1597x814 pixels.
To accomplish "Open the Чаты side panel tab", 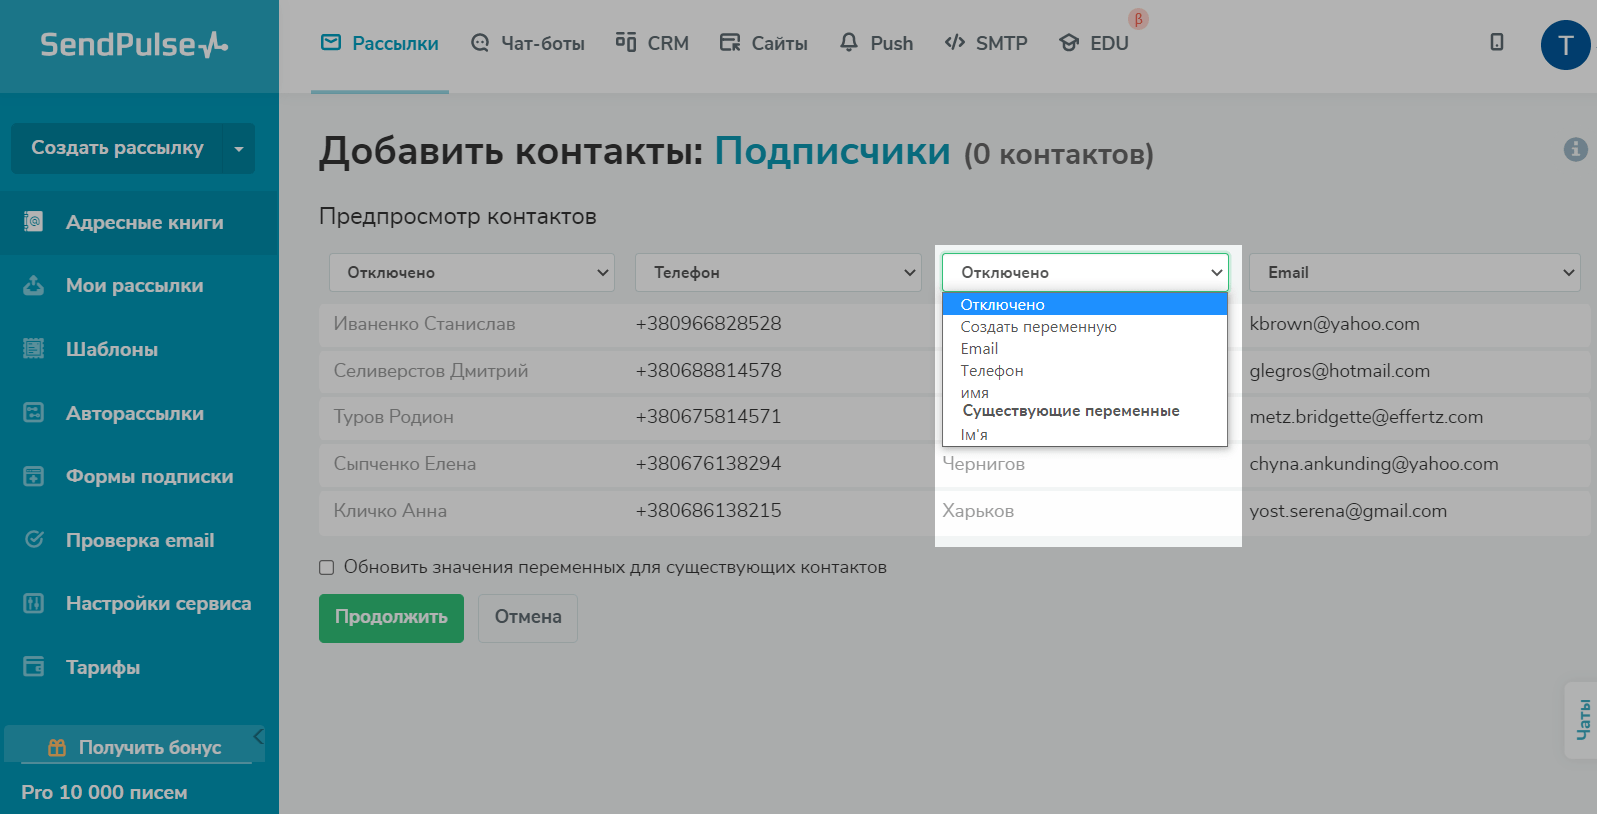I will pos(1583,720).
